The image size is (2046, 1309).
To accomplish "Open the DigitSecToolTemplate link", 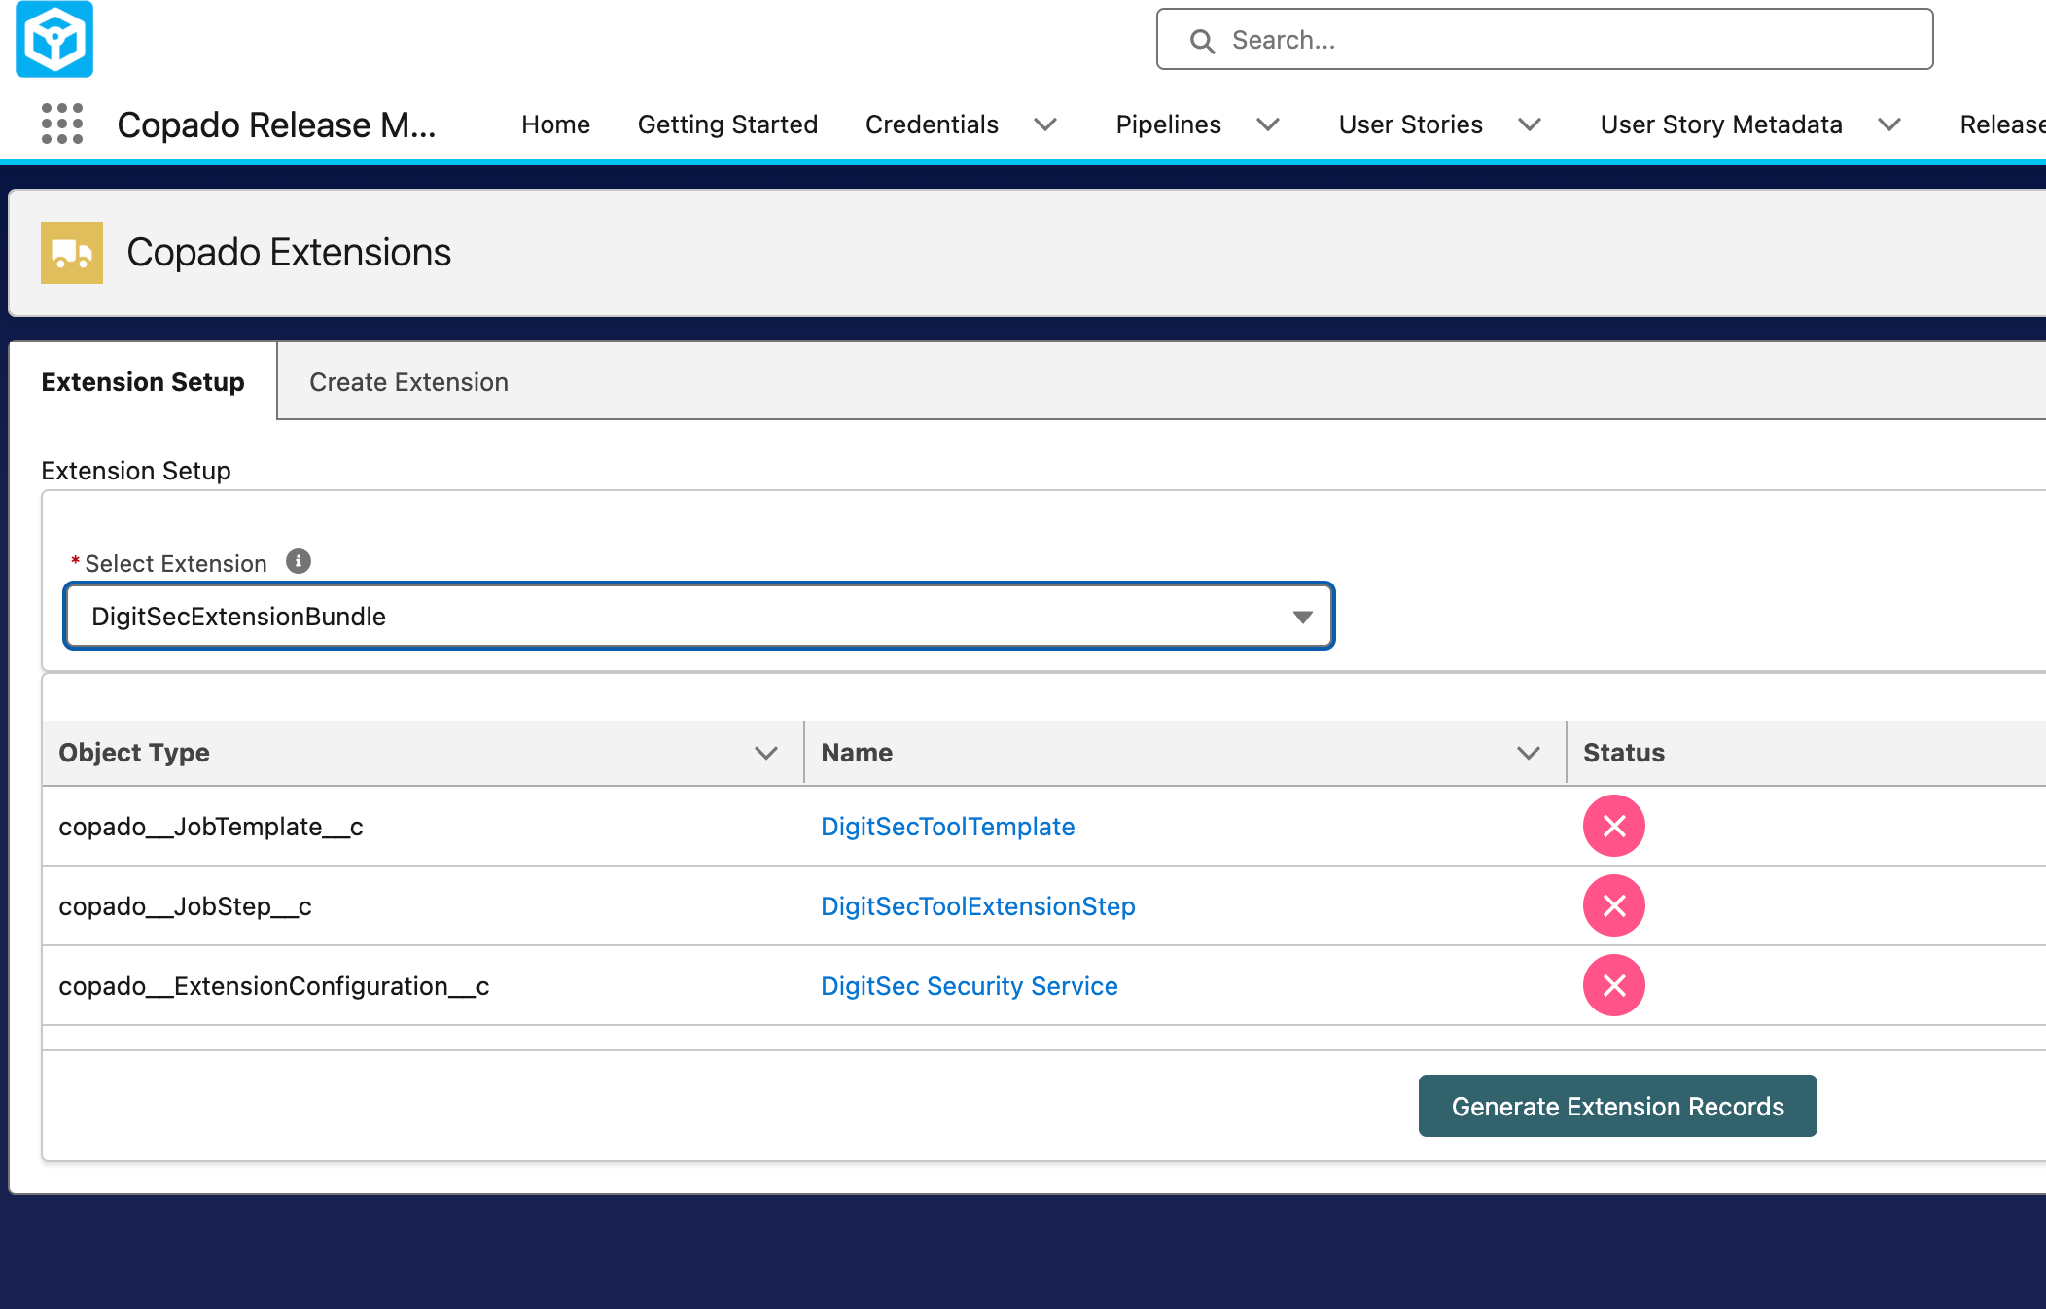I will tap(948, 826).
